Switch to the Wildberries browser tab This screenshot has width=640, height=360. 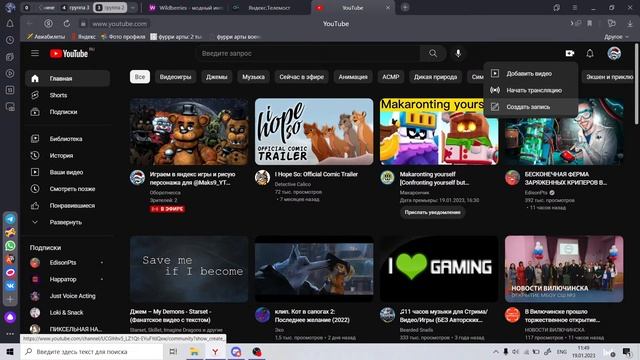pos(186,8)
